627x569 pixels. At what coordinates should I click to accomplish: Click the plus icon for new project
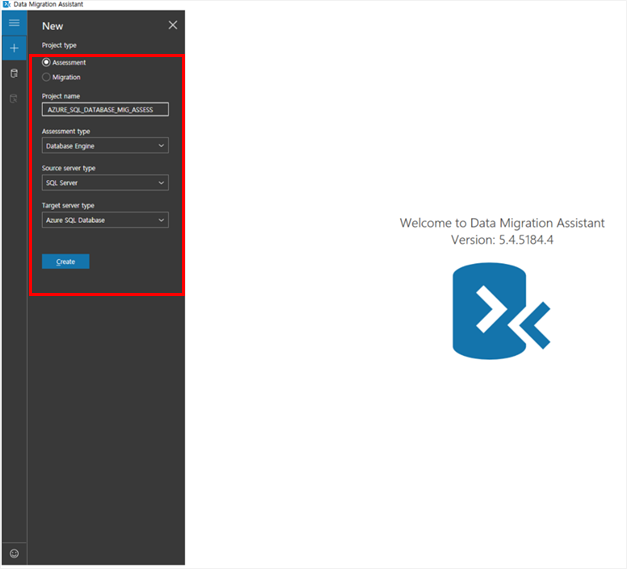click(14, 48)
